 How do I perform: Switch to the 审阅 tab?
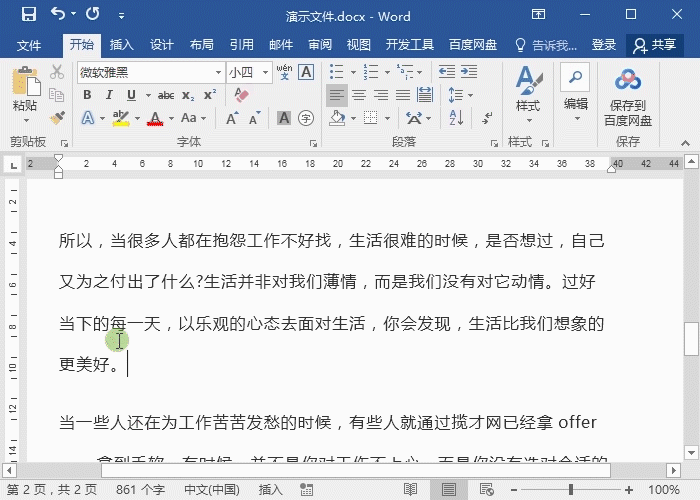320,45
